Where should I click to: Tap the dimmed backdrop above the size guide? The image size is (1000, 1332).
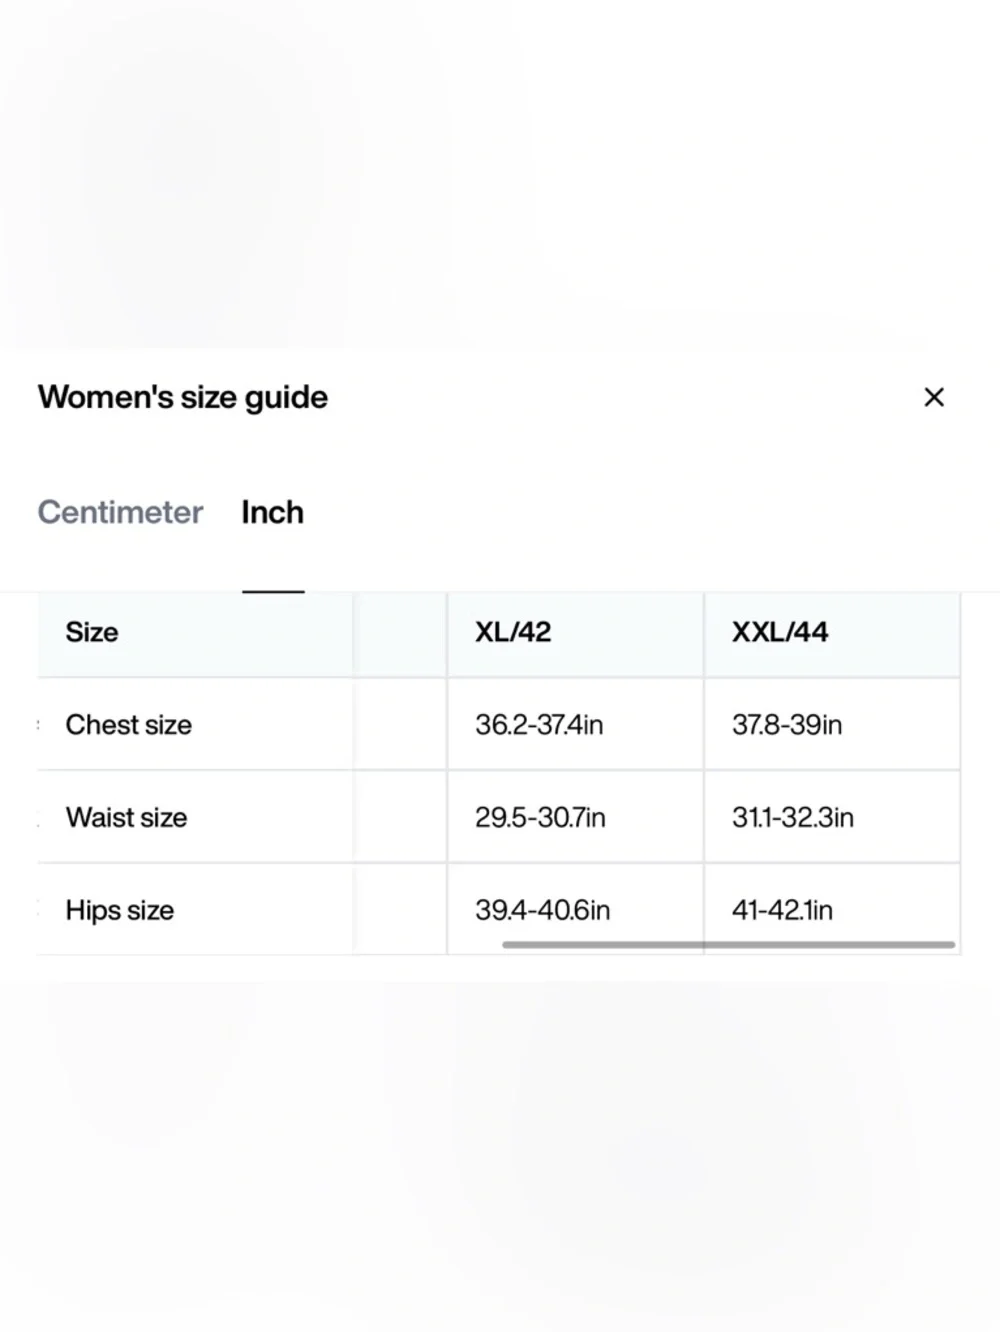click(x=500, y=170)
